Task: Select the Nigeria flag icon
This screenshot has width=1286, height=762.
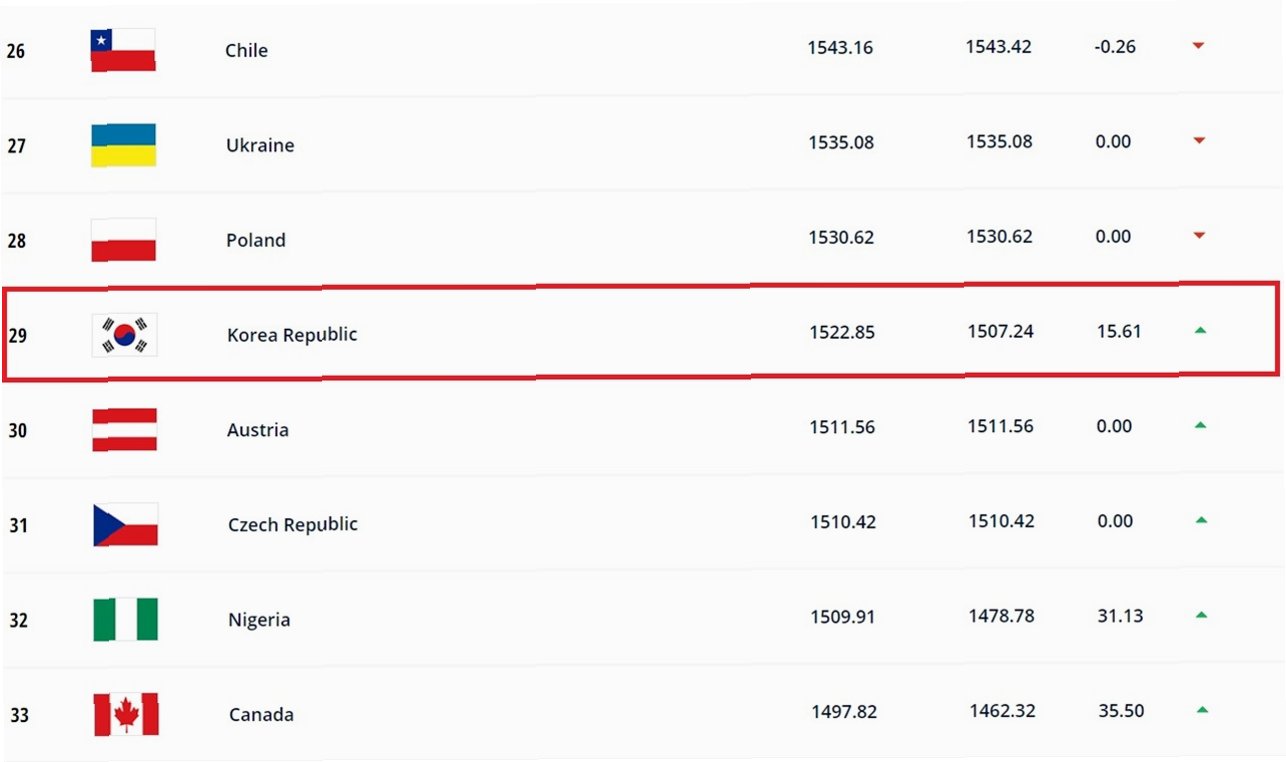Action: (x=125, y=619)
